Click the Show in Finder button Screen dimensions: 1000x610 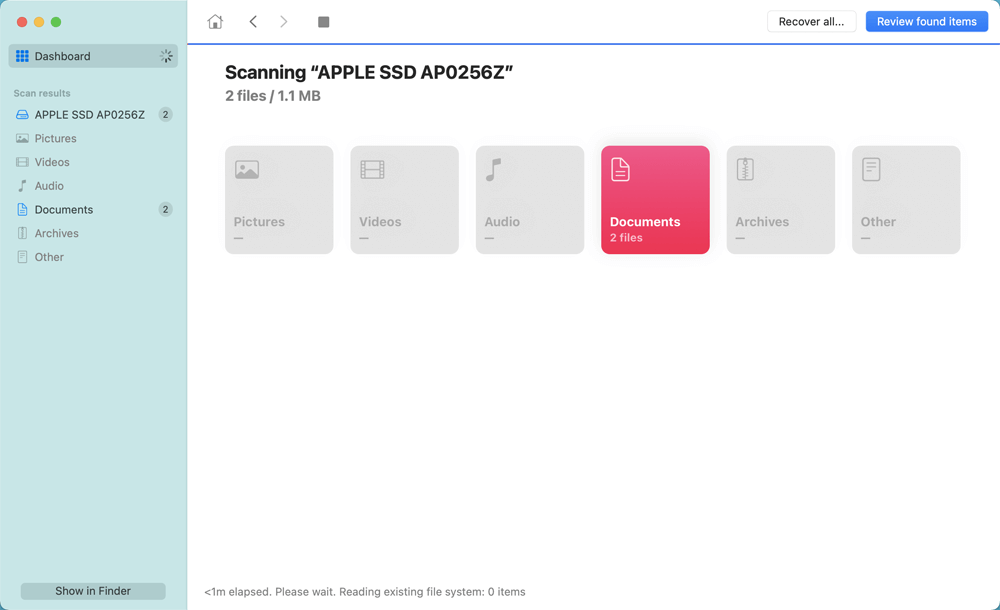(92, 591)
